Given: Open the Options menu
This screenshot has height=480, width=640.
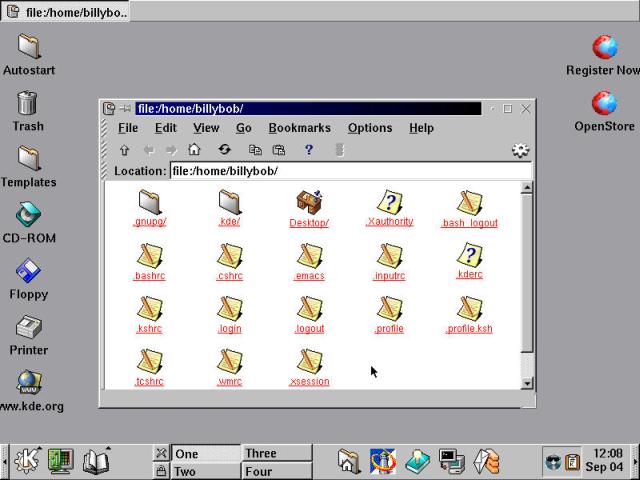Looking at the screenshot, I should 370,128.
